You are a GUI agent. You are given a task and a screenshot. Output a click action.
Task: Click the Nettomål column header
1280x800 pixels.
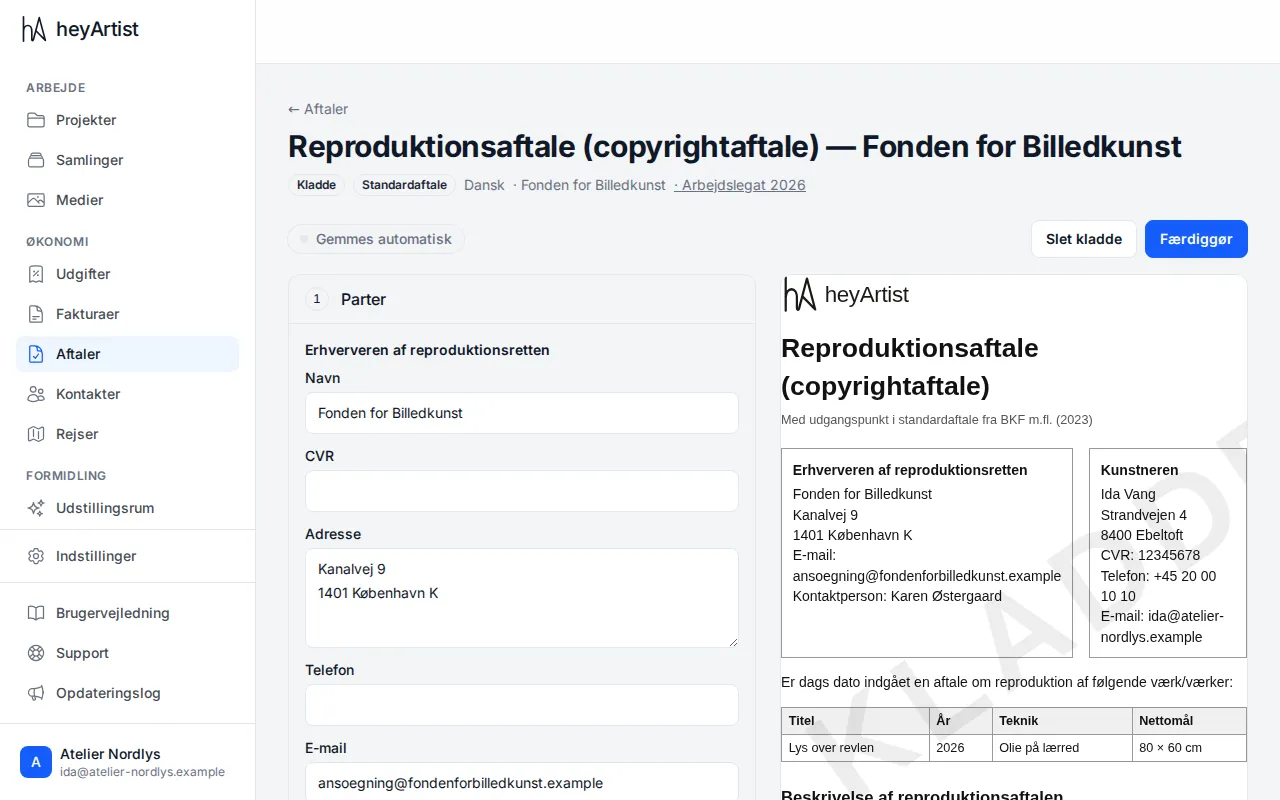point(1189,721)
